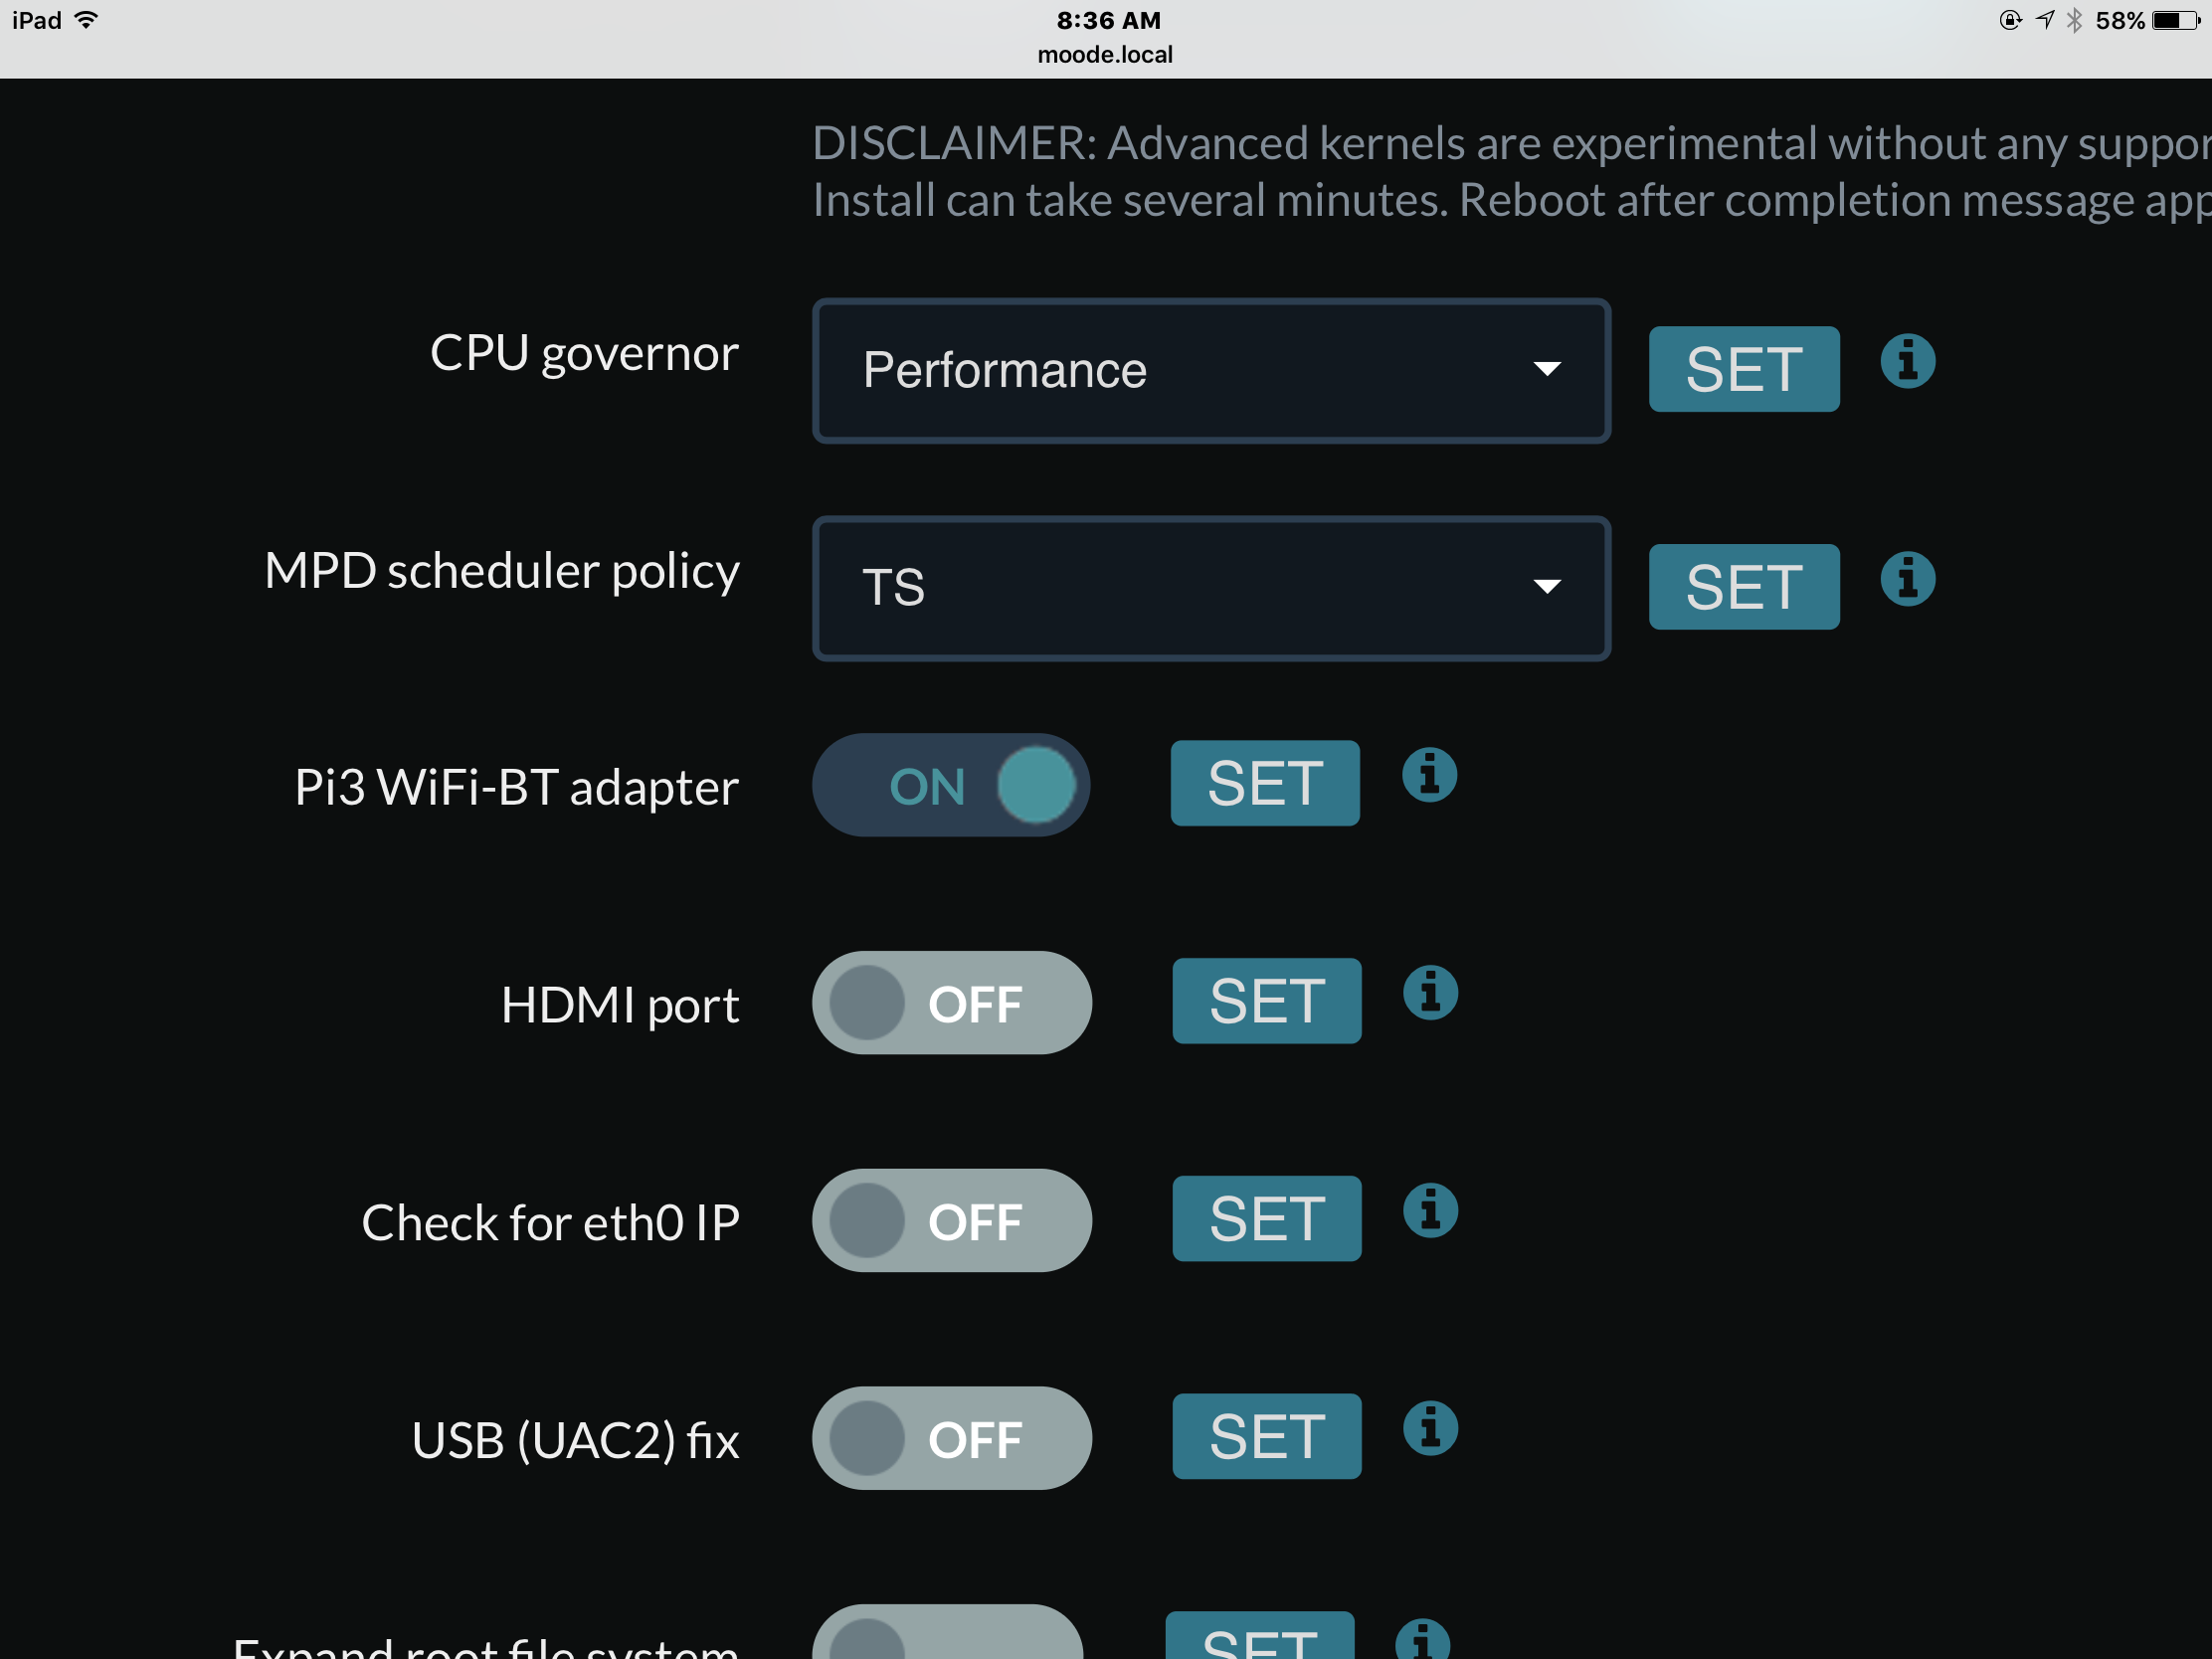Open info for CPU governor setting
The width and height of the screenshot is (2212, 1659).
click(x=1907, y=361)
